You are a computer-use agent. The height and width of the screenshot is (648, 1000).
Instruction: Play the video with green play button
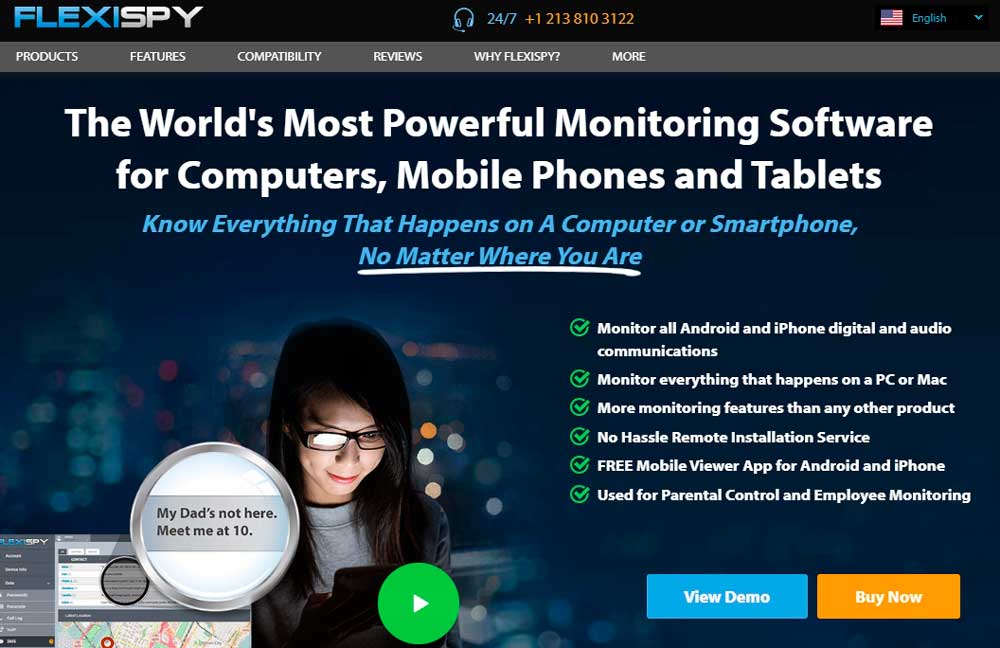pyautogui.click(x=418, y=603)
